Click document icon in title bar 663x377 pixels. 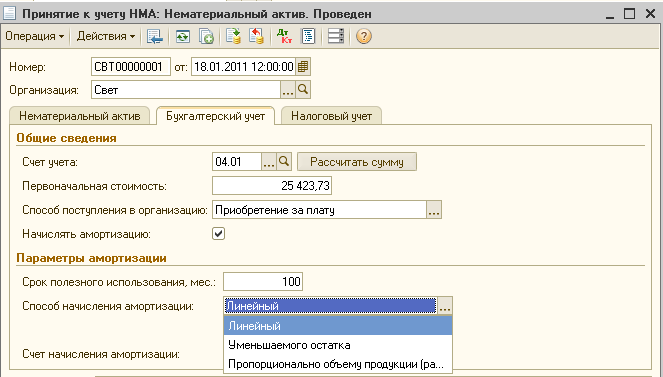pyautogui.click(x=10, y=13)
